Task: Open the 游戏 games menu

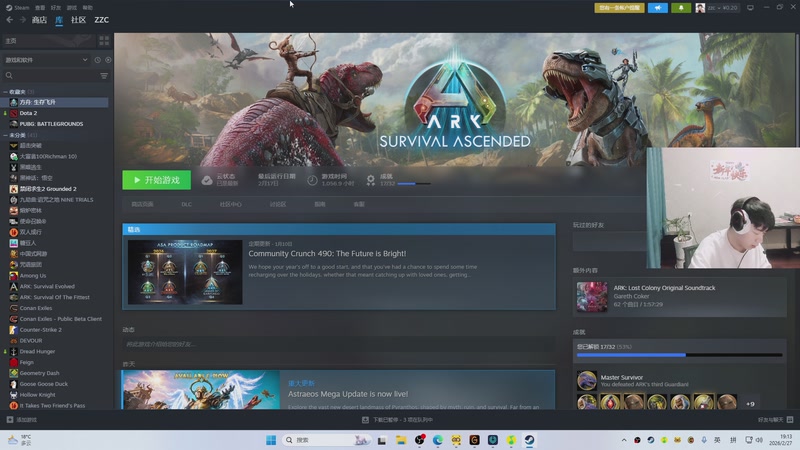Action: 71,8
